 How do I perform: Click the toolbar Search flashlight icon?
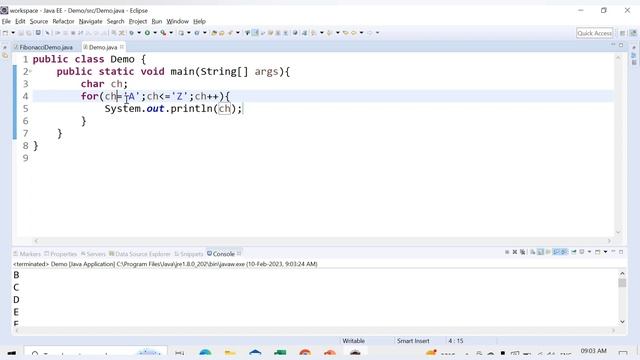click(230, 33)
